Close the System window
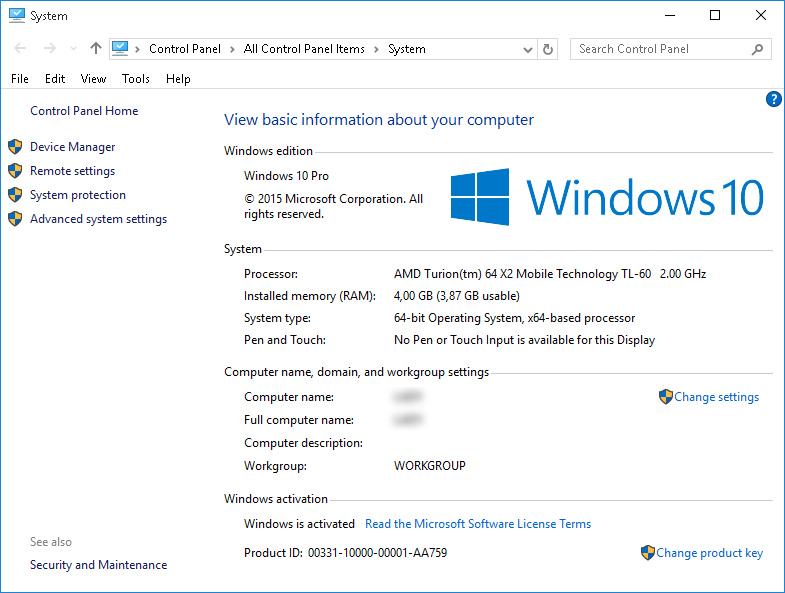The image size is (785, 593). click(x=761, y=16)
